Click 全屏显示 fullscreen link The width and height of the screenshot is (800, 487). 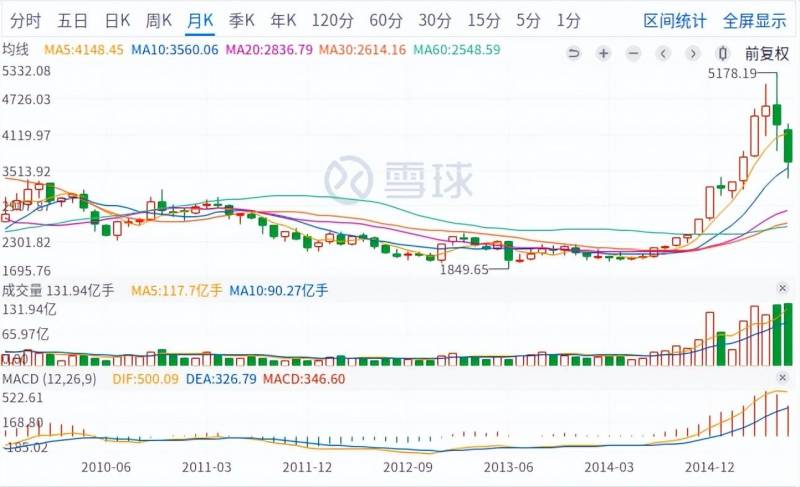(x=754, y=21)
